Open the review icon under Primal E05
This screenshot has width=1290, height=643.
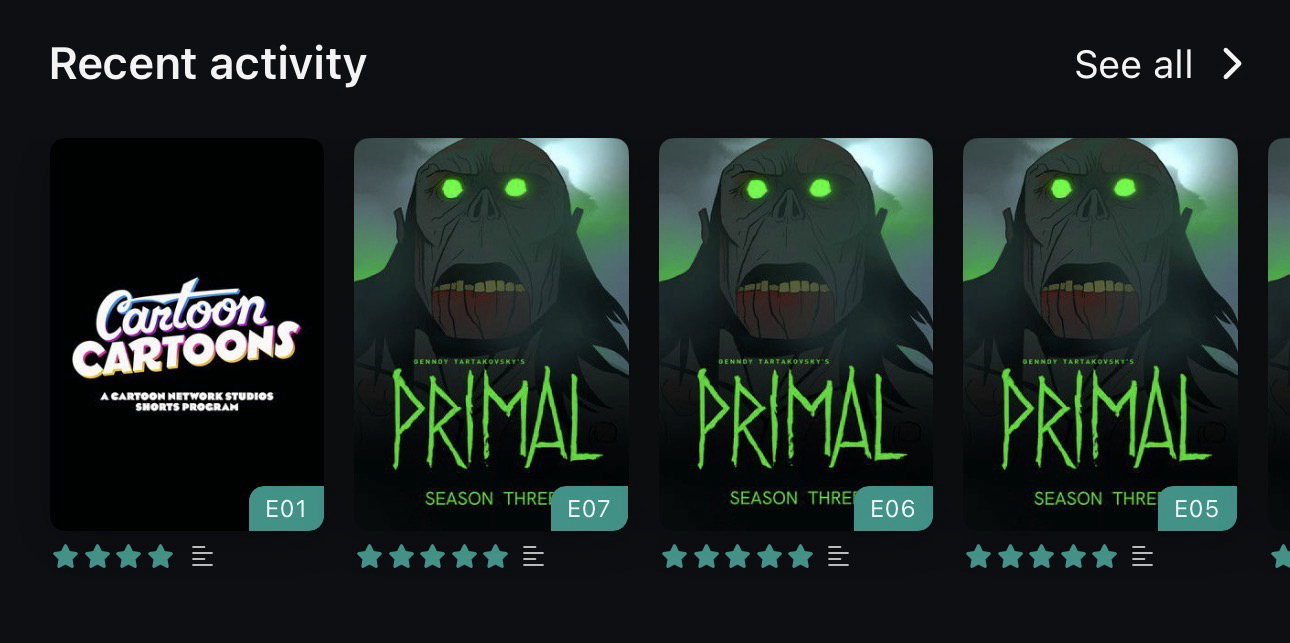[1142, 557]
